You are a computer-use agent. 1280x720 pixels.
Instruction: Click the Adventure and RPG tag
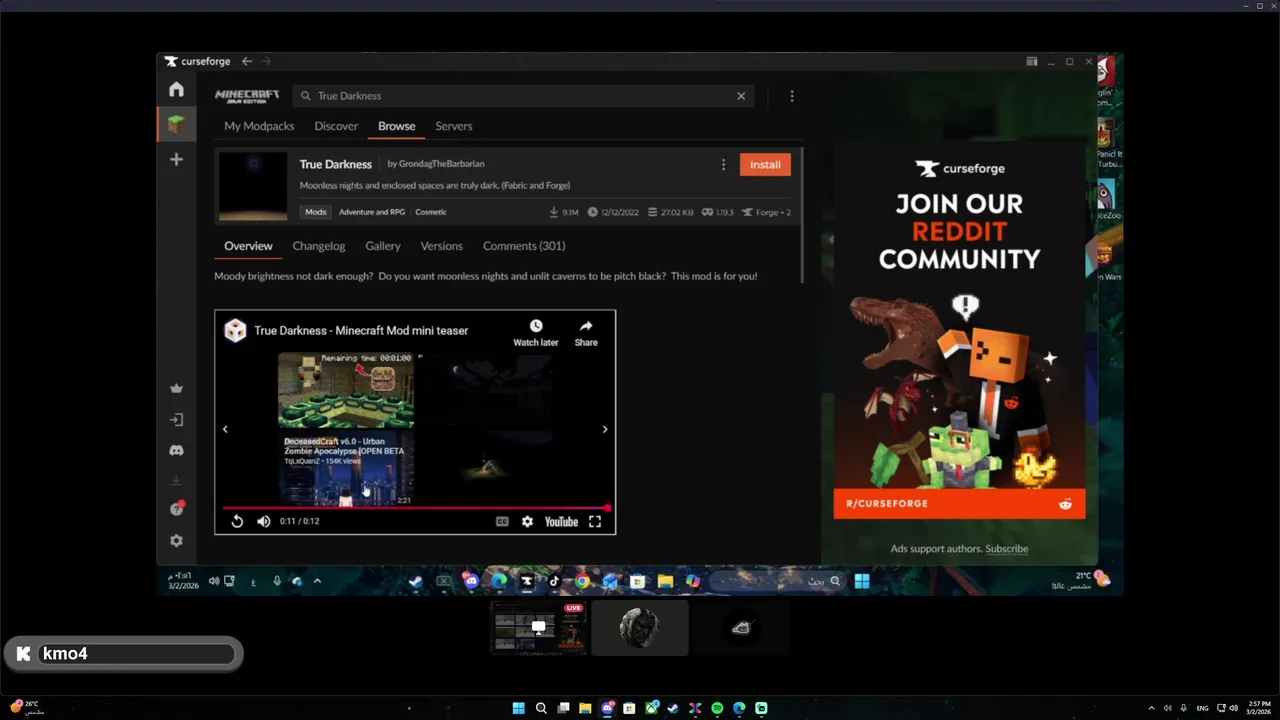372,212
